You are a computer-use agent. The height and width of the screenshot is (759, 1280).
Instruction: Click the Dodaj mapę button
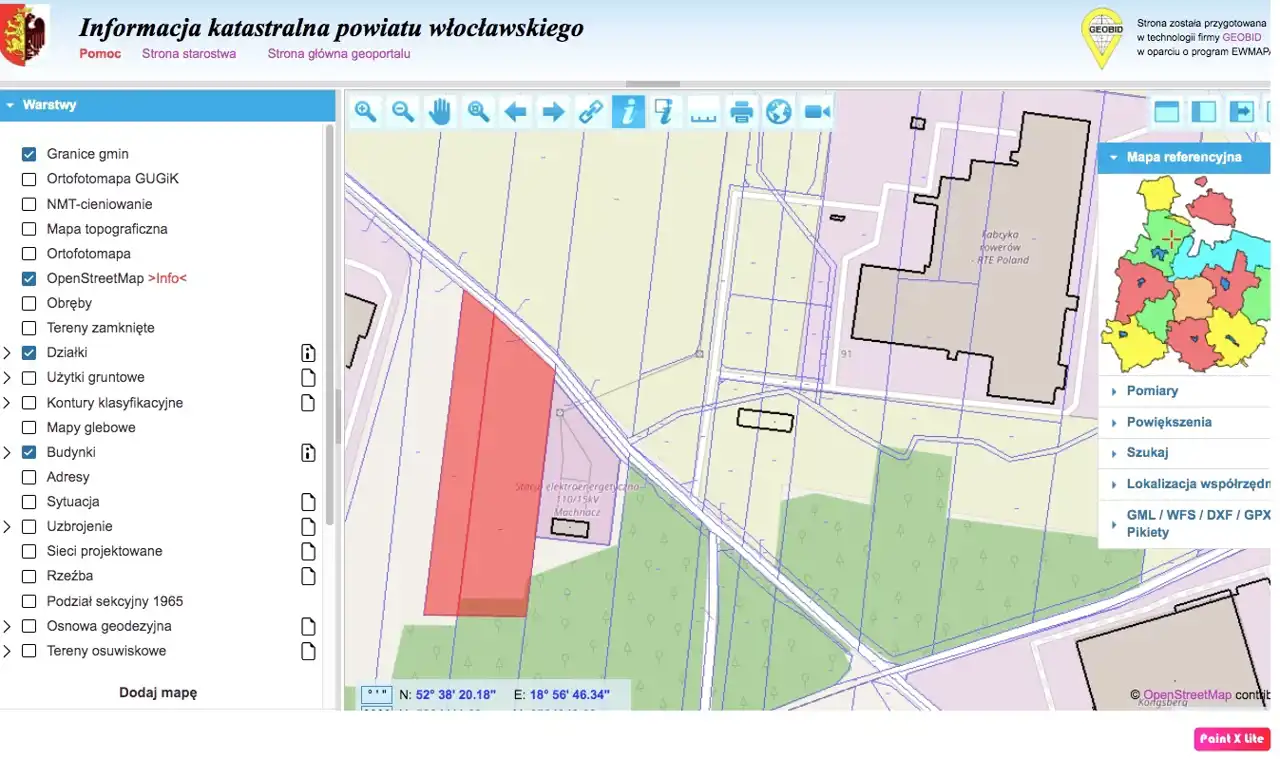tap(158, 692)
